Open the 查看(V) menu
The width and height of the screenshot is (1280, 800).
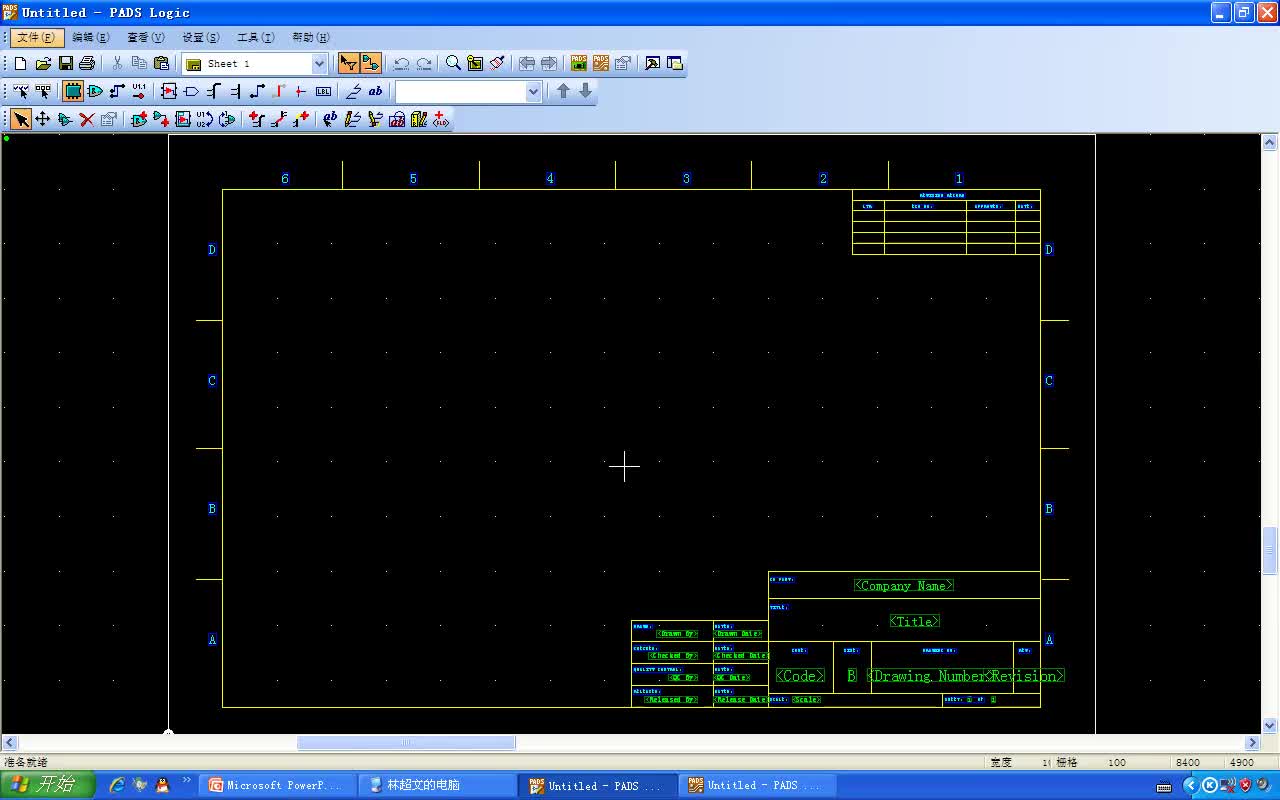146,37
